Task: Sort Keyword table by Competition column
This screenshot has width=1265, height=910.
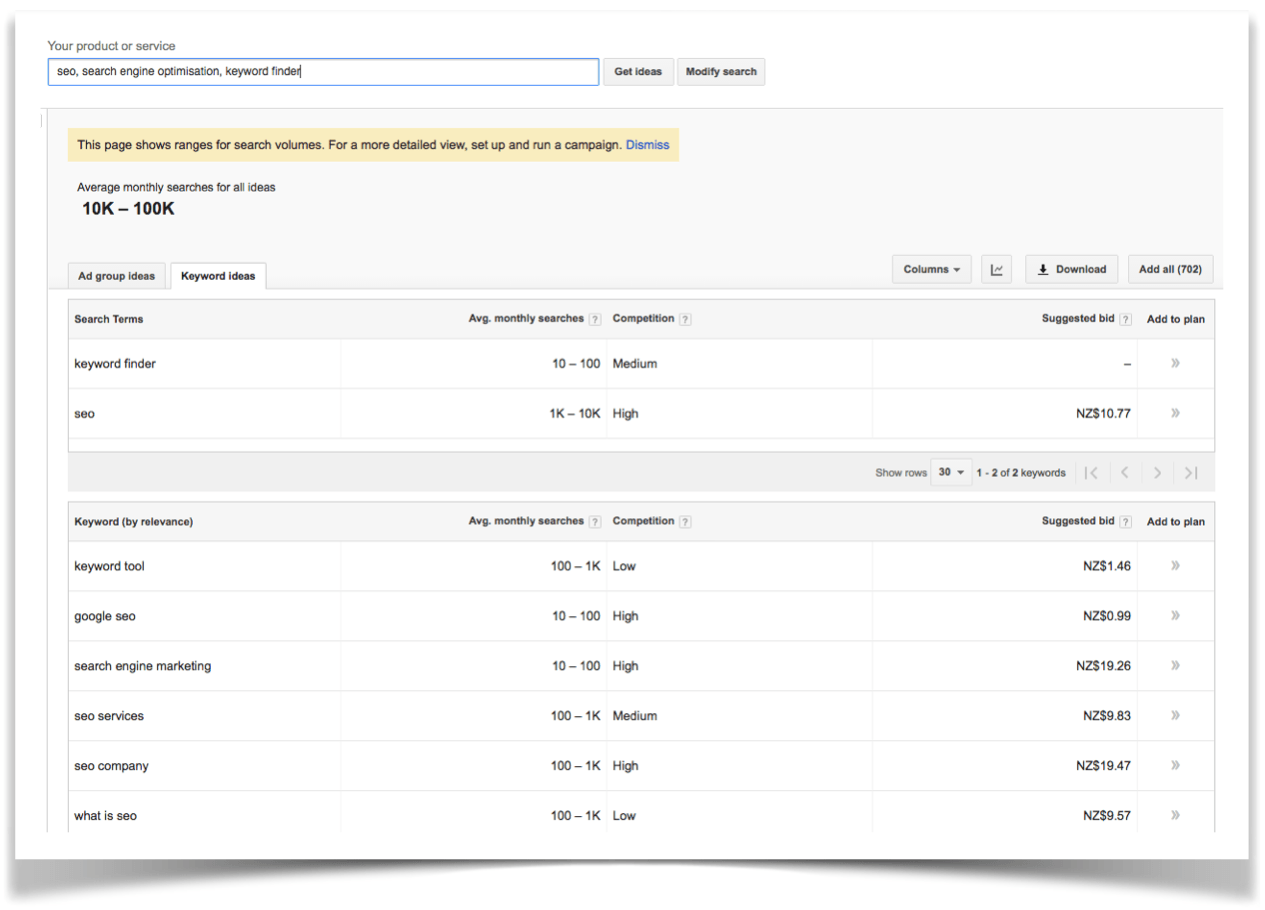Action: (643, 521)
